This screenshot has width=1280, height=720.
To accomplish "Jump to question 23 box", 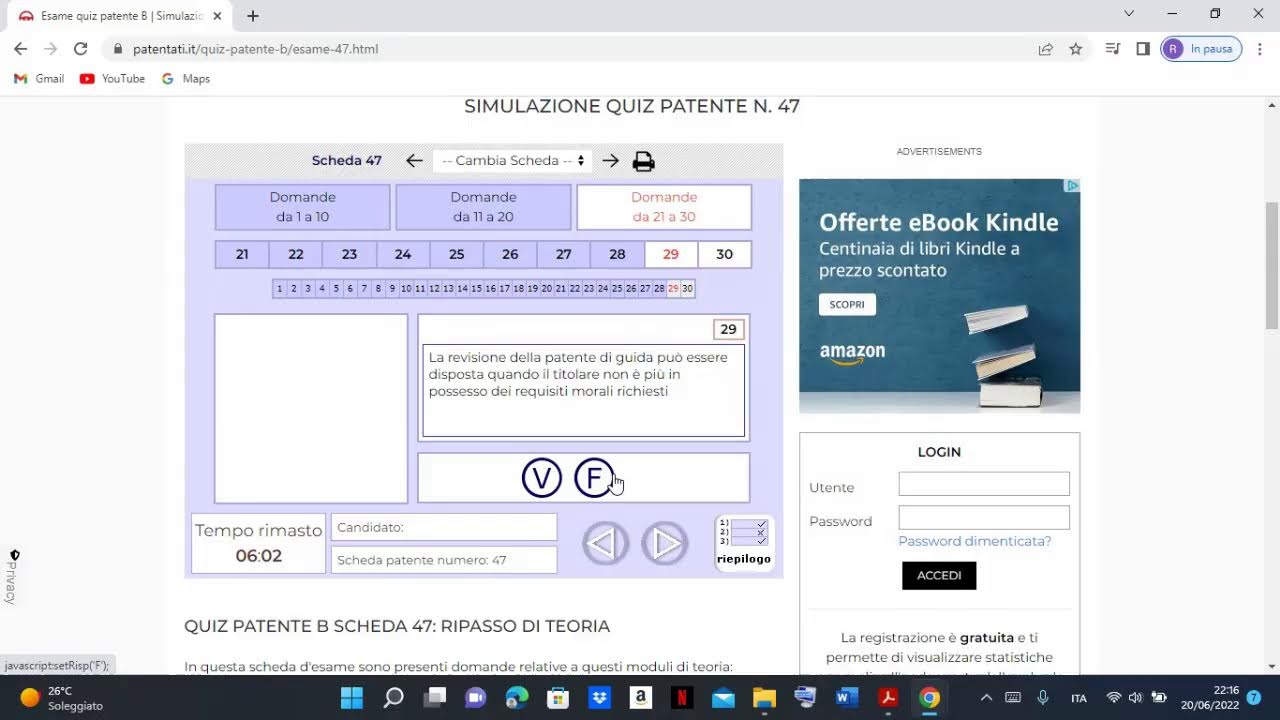I will click(x=349, y=254).
